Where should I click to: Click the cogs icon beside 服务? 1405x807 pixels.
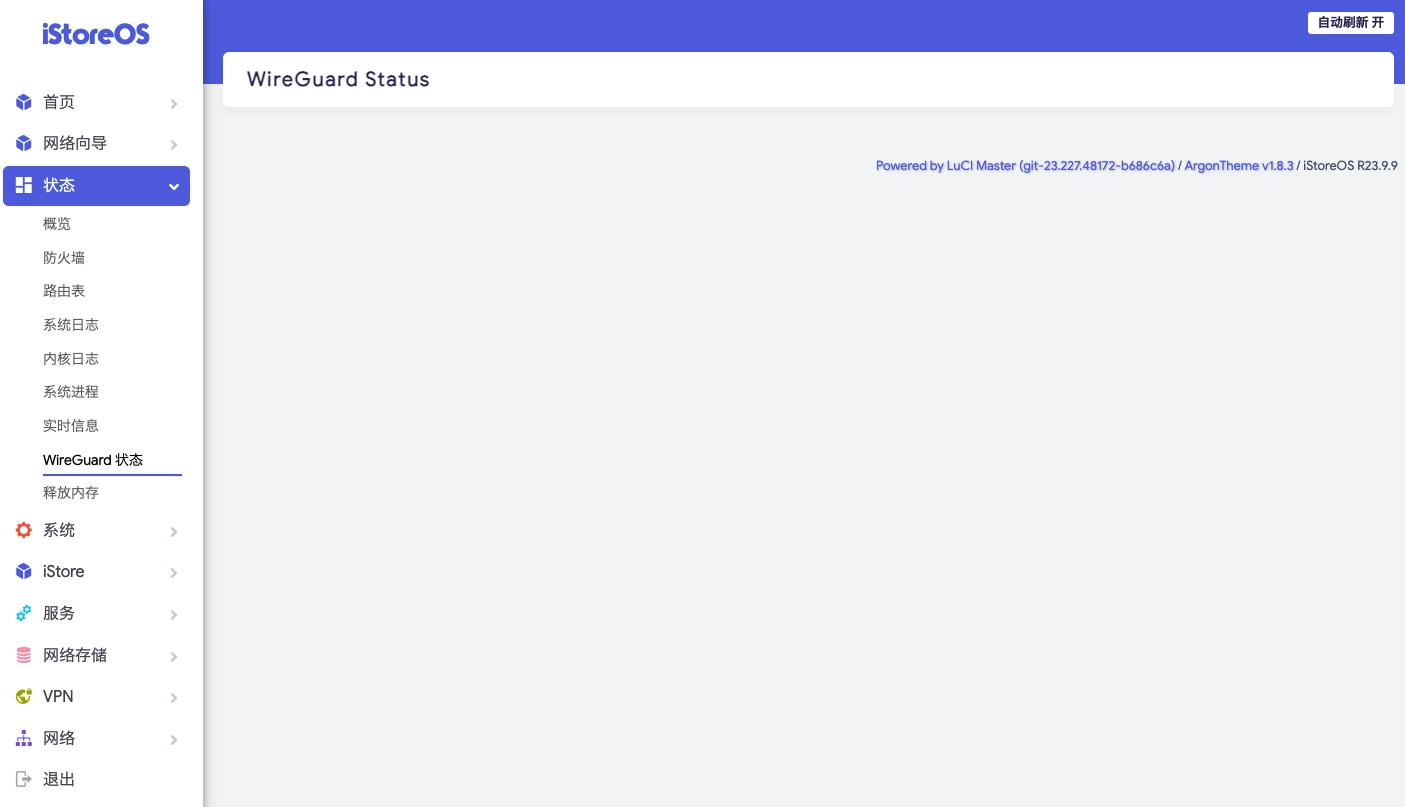(x=24, y=613)
